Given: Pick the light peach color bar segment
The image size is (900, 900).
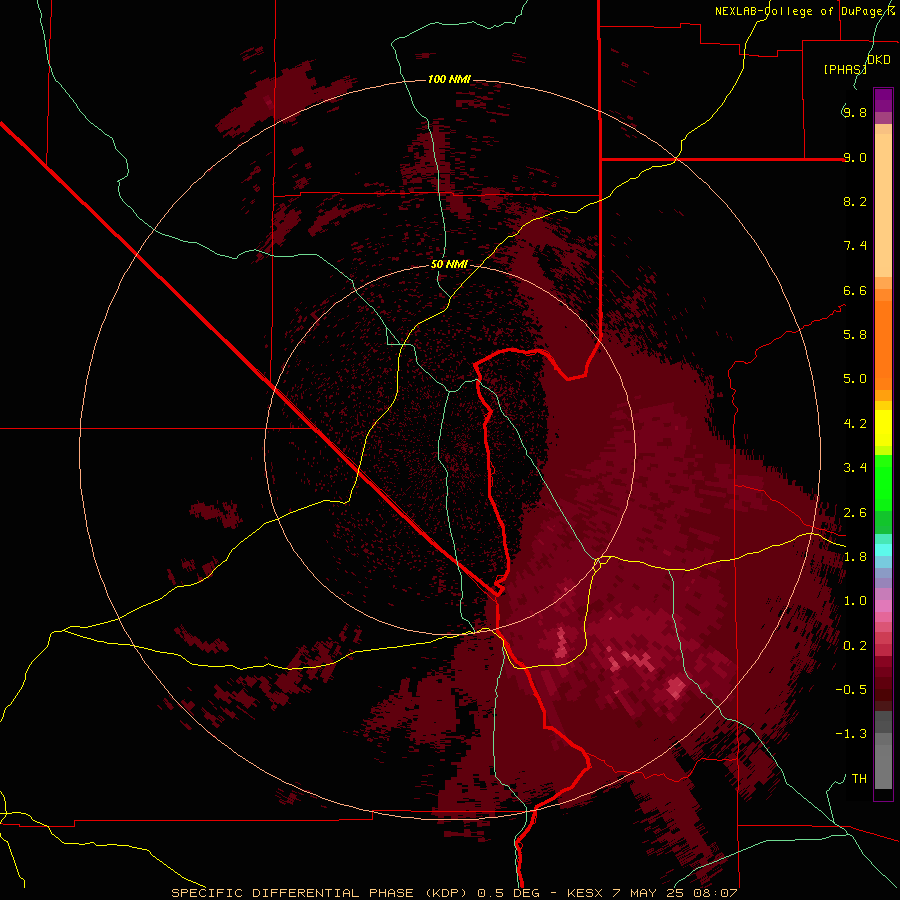Looking at the screenshot, I should tap(883, 207).
